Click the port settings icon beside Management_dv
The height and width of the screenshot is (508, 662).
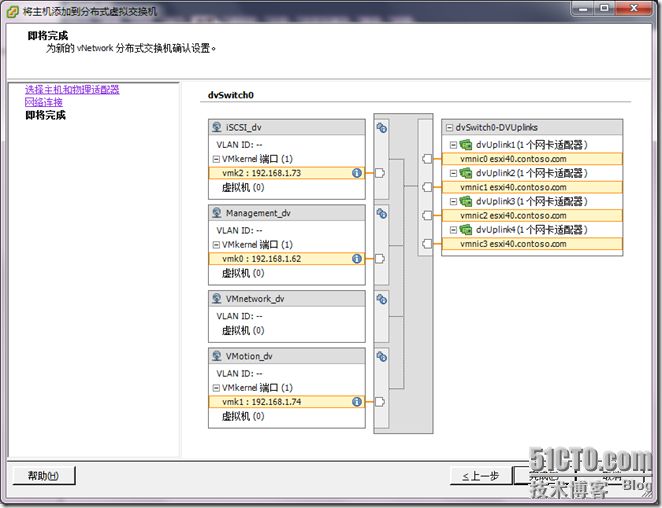point(382,213)
